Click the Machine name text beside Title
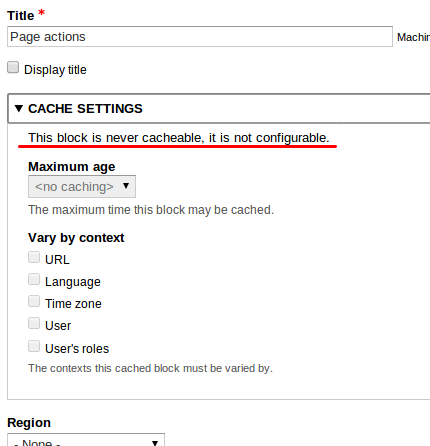 coord(413,37)
